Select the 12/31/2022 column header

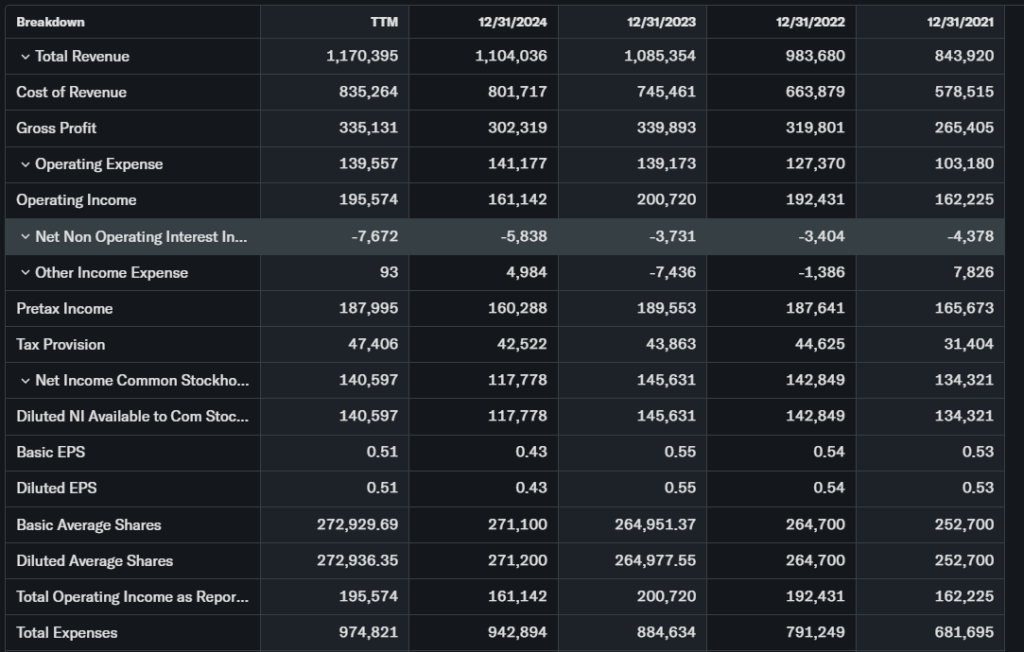tap(810, 22)
